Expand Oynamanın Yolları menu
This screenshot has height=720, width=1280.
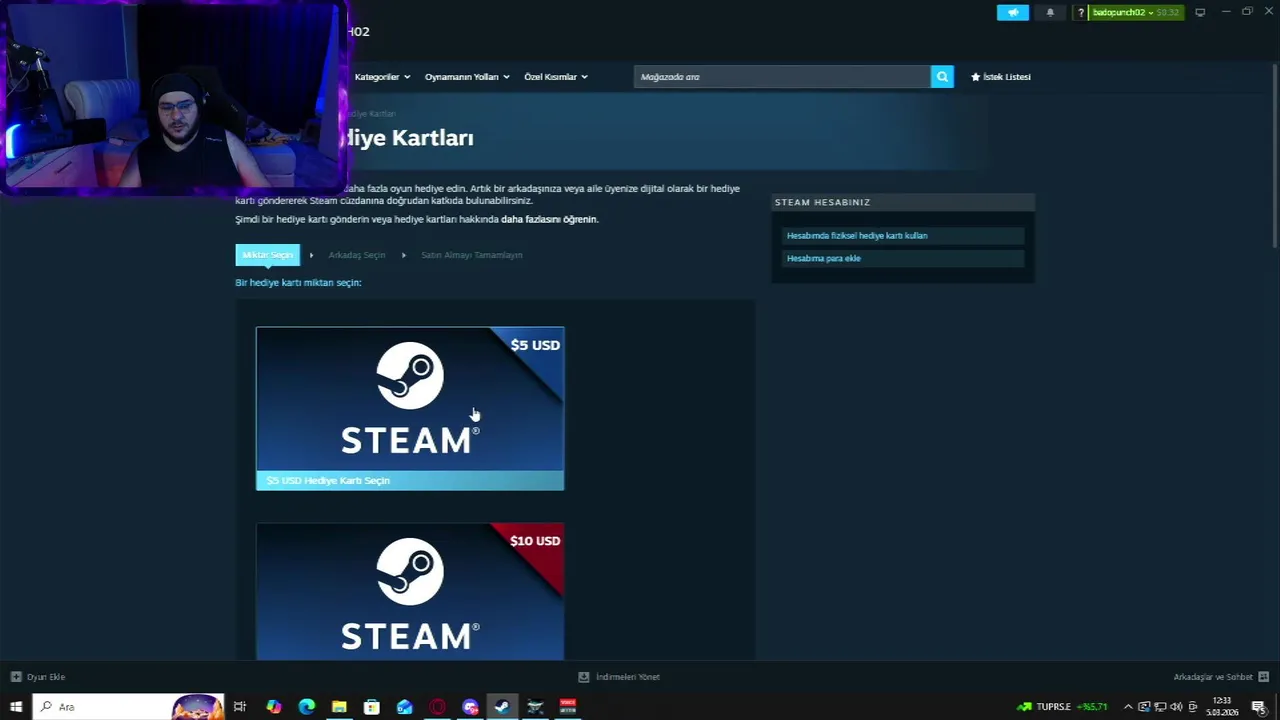coord(467,77)
